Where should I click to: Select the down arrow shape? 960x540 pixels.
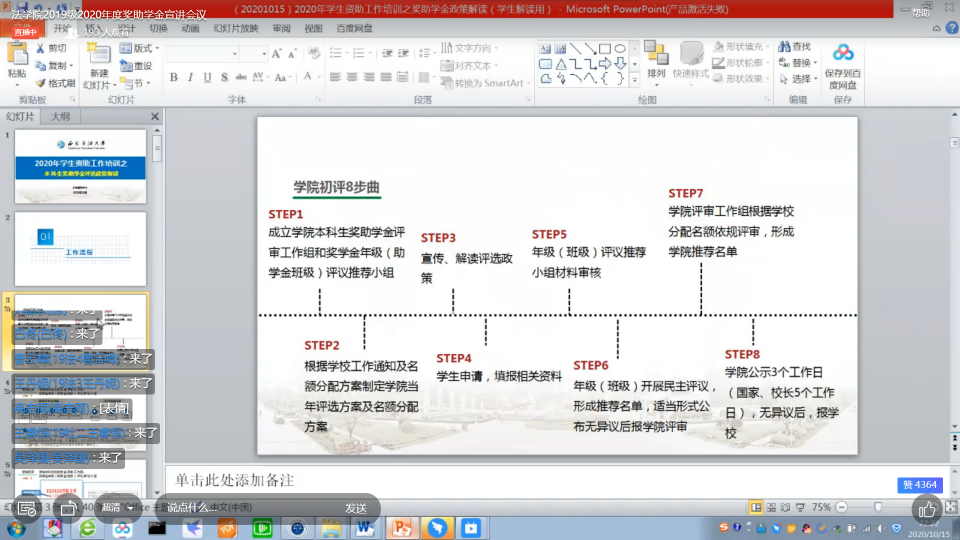point(620,64)
